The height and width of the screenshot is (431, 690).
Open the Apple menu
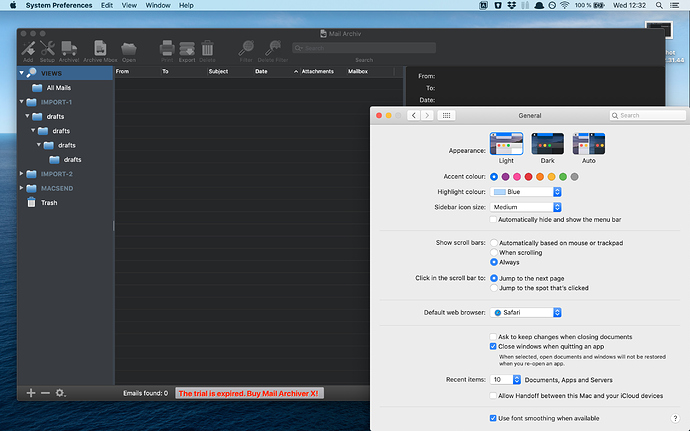[x=13, y=5]
